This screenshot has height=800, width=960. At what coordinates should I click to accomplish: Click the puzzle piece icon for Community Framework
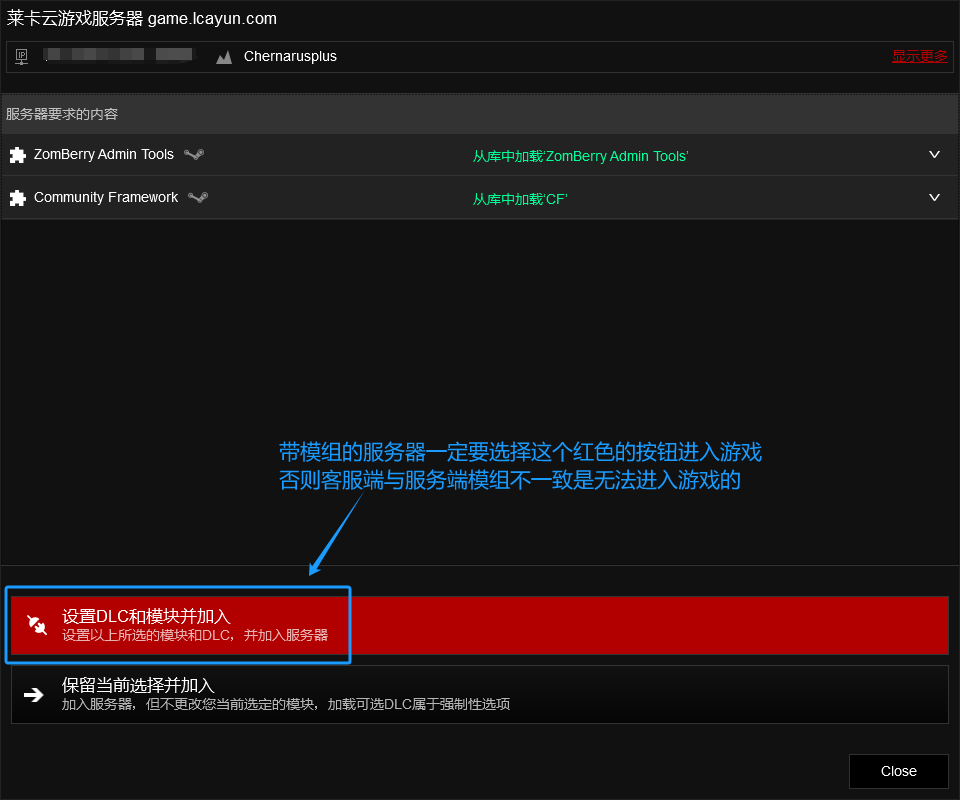pos(17,198)
